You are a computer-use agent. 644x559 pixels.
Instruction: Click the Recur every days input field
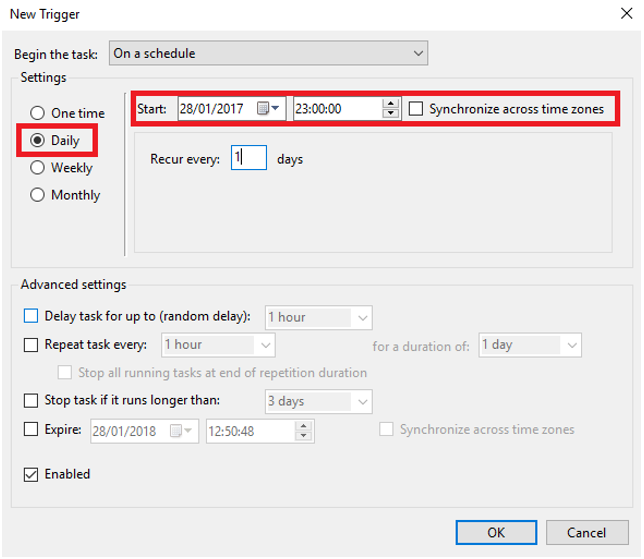click(x=248, y=158)
